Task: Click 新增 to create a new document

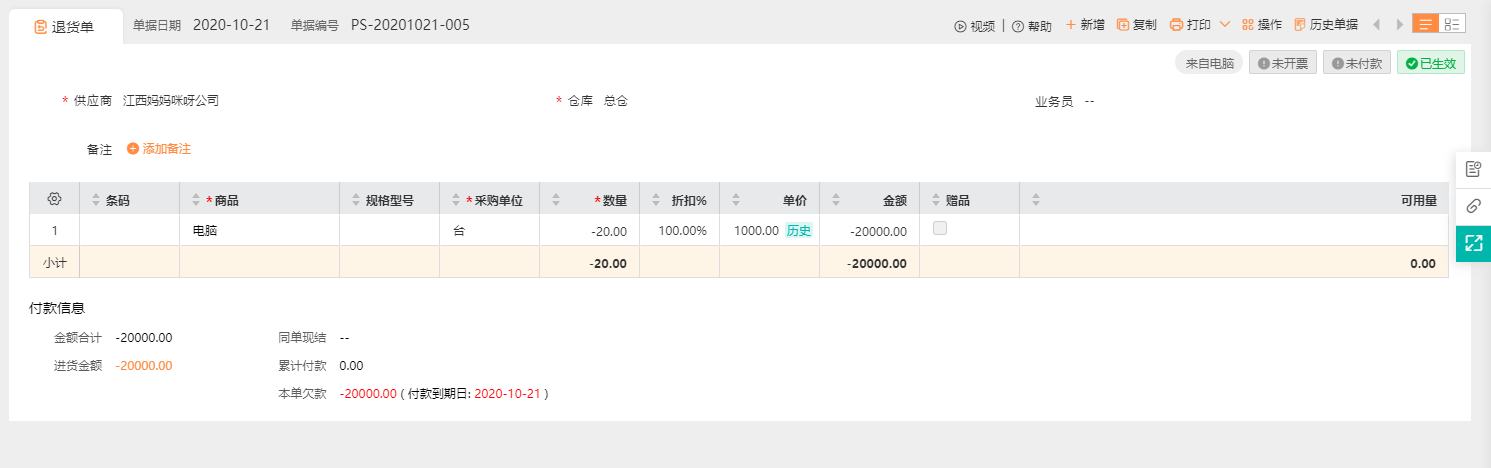Action: 1085,25
